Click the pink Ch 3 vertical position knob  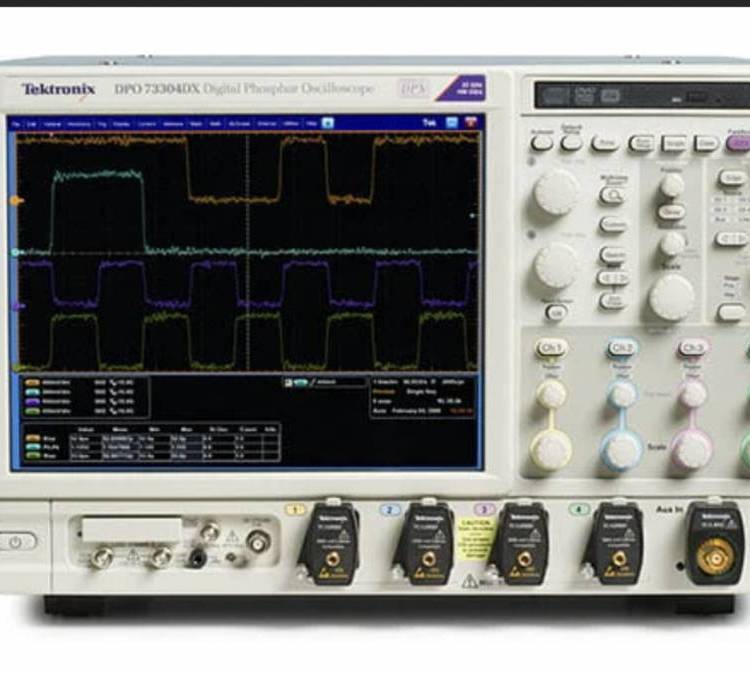(692, 394)
